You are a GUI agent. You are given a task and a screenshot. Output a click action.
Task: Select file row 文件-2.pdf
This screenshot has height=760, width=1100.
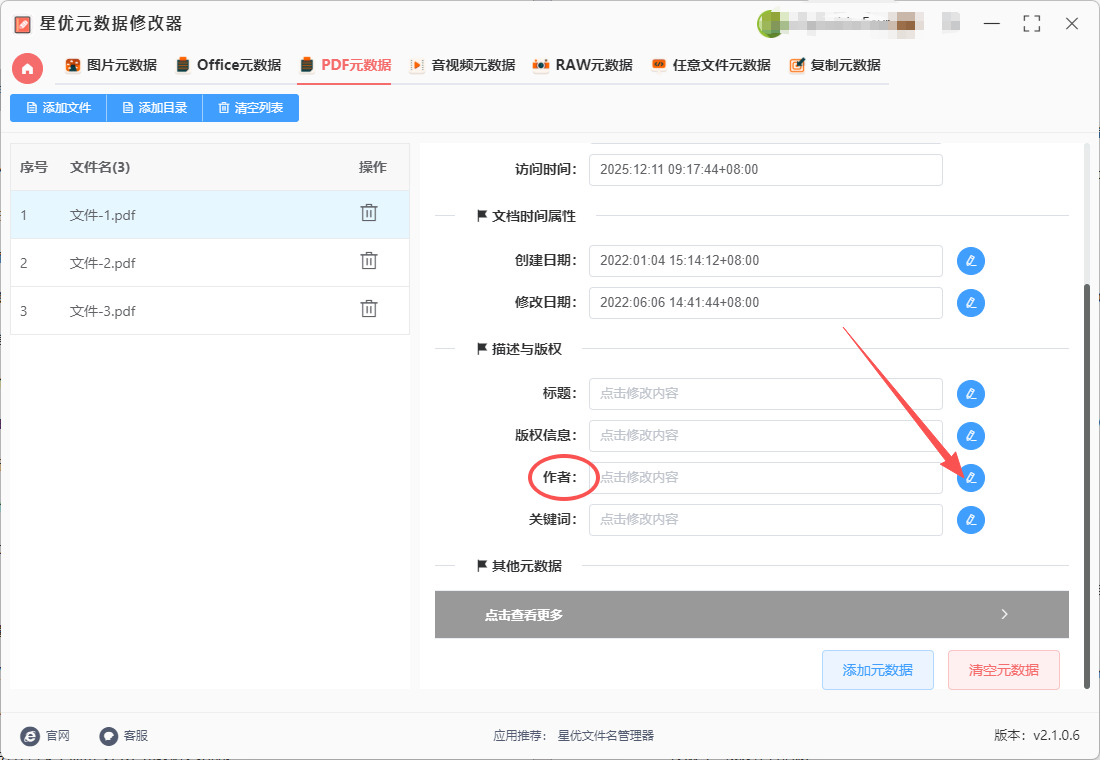pos(210,262)
